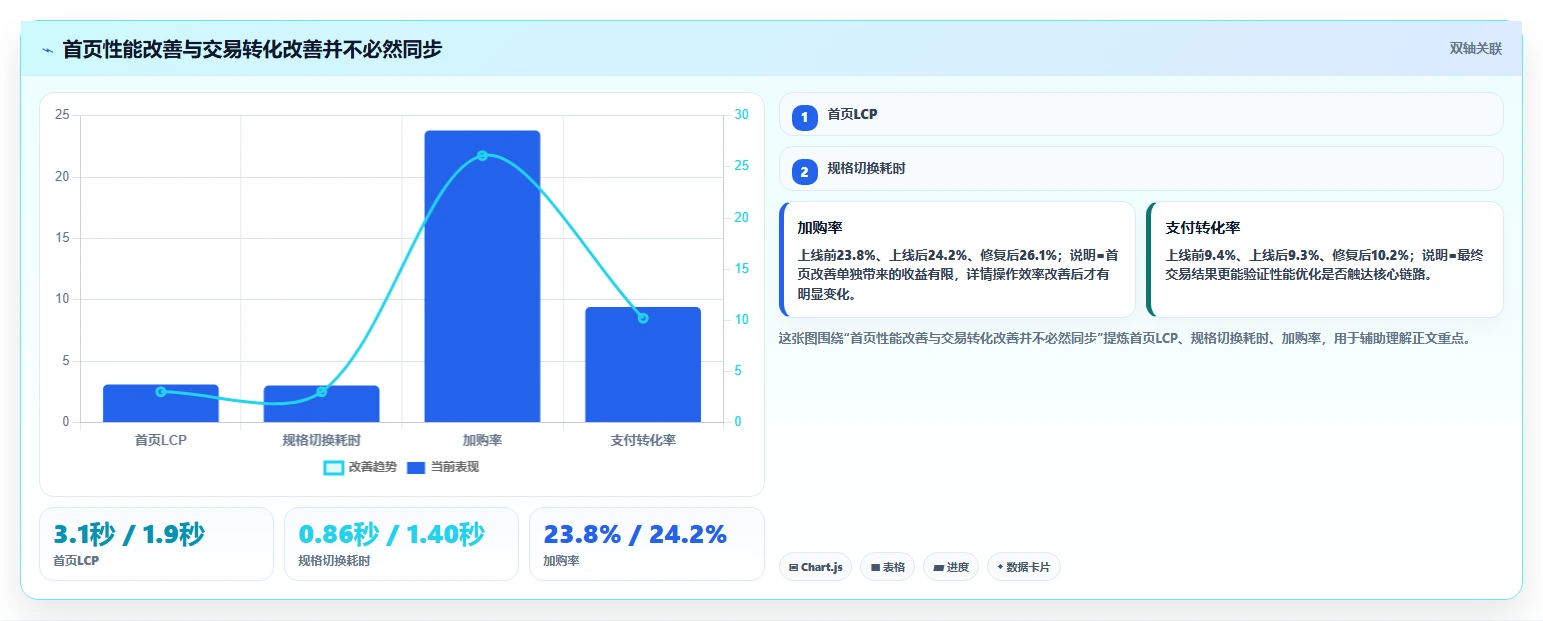The image size is (1543, 621).
Task: Click the blue 当前表现 legend swatch
Action: point(416,467)
